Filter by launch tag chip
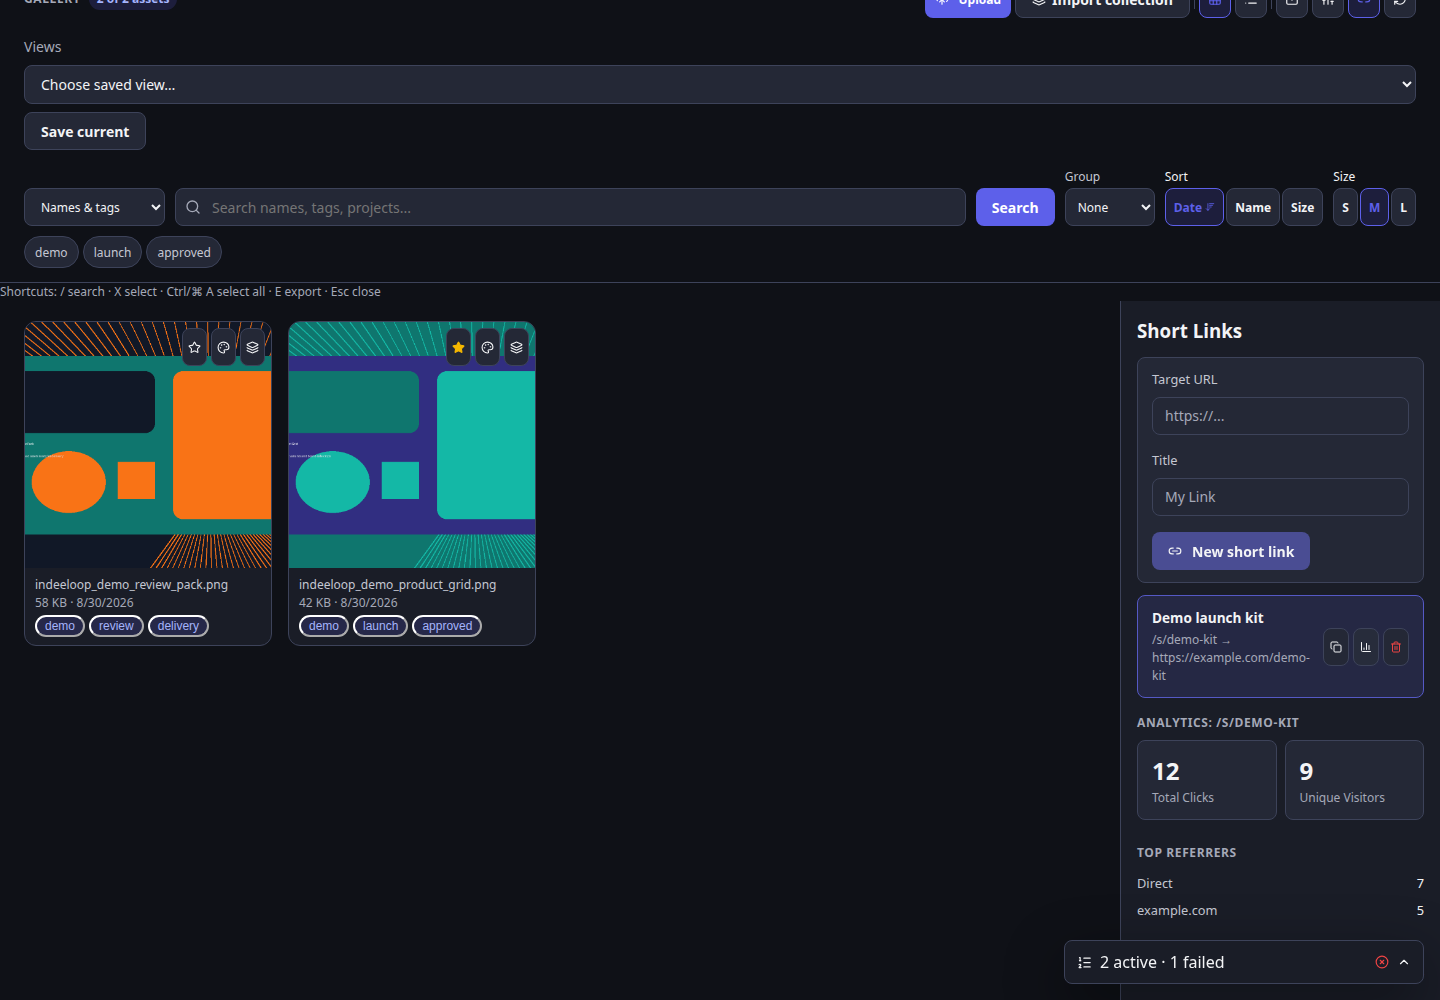Viewport: 1440px width, 1000px height. pyautogui.click(x=112, y=252)
